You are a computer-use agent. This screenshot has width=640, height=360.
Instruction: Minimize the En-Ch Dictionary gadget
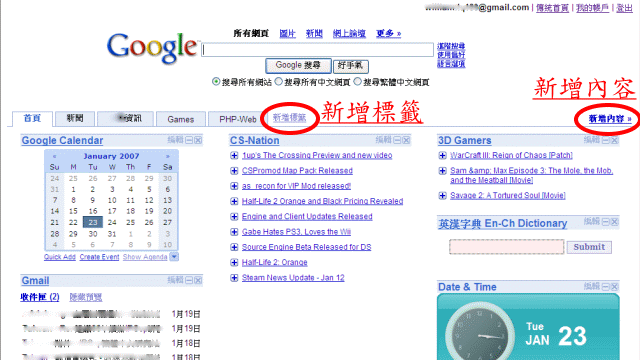pos(606,222)
